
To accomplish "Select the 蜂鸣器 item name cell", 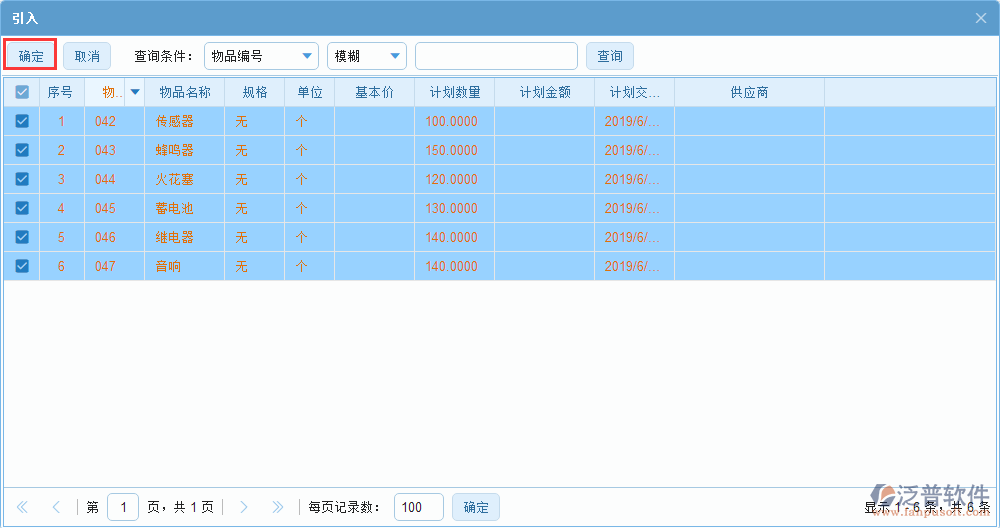I will 184,150.
